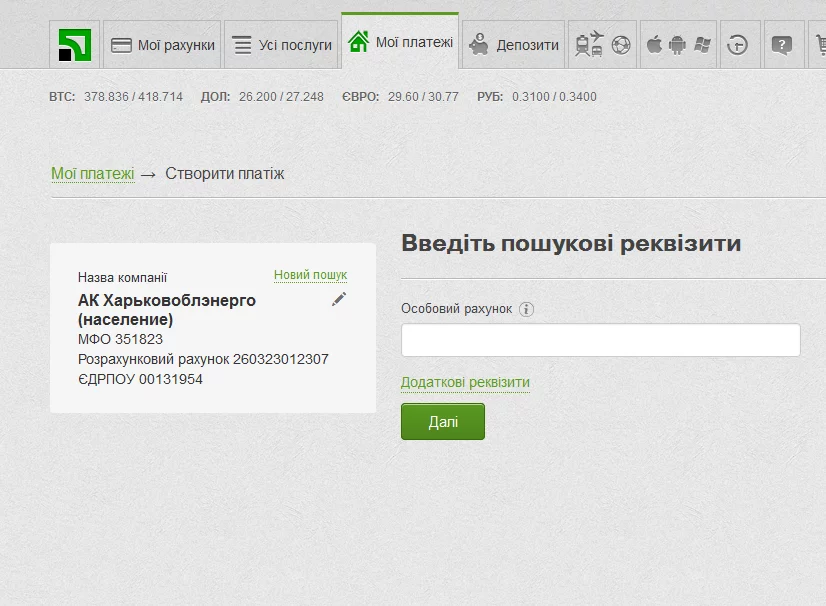This screenshot has height=606, width=826.
Task: Click the Мої платежі breadcrumb link
Action: pyautogui.click(x=93, y=173)
